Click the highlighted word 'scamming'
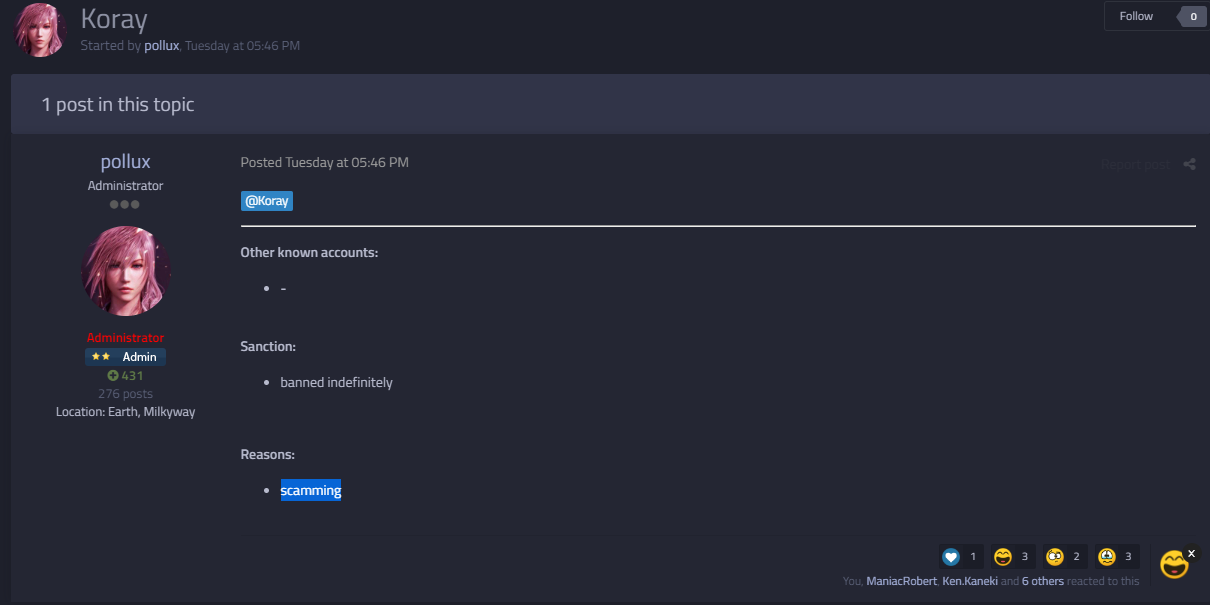The image size is (1210, 605). point(311,490)
